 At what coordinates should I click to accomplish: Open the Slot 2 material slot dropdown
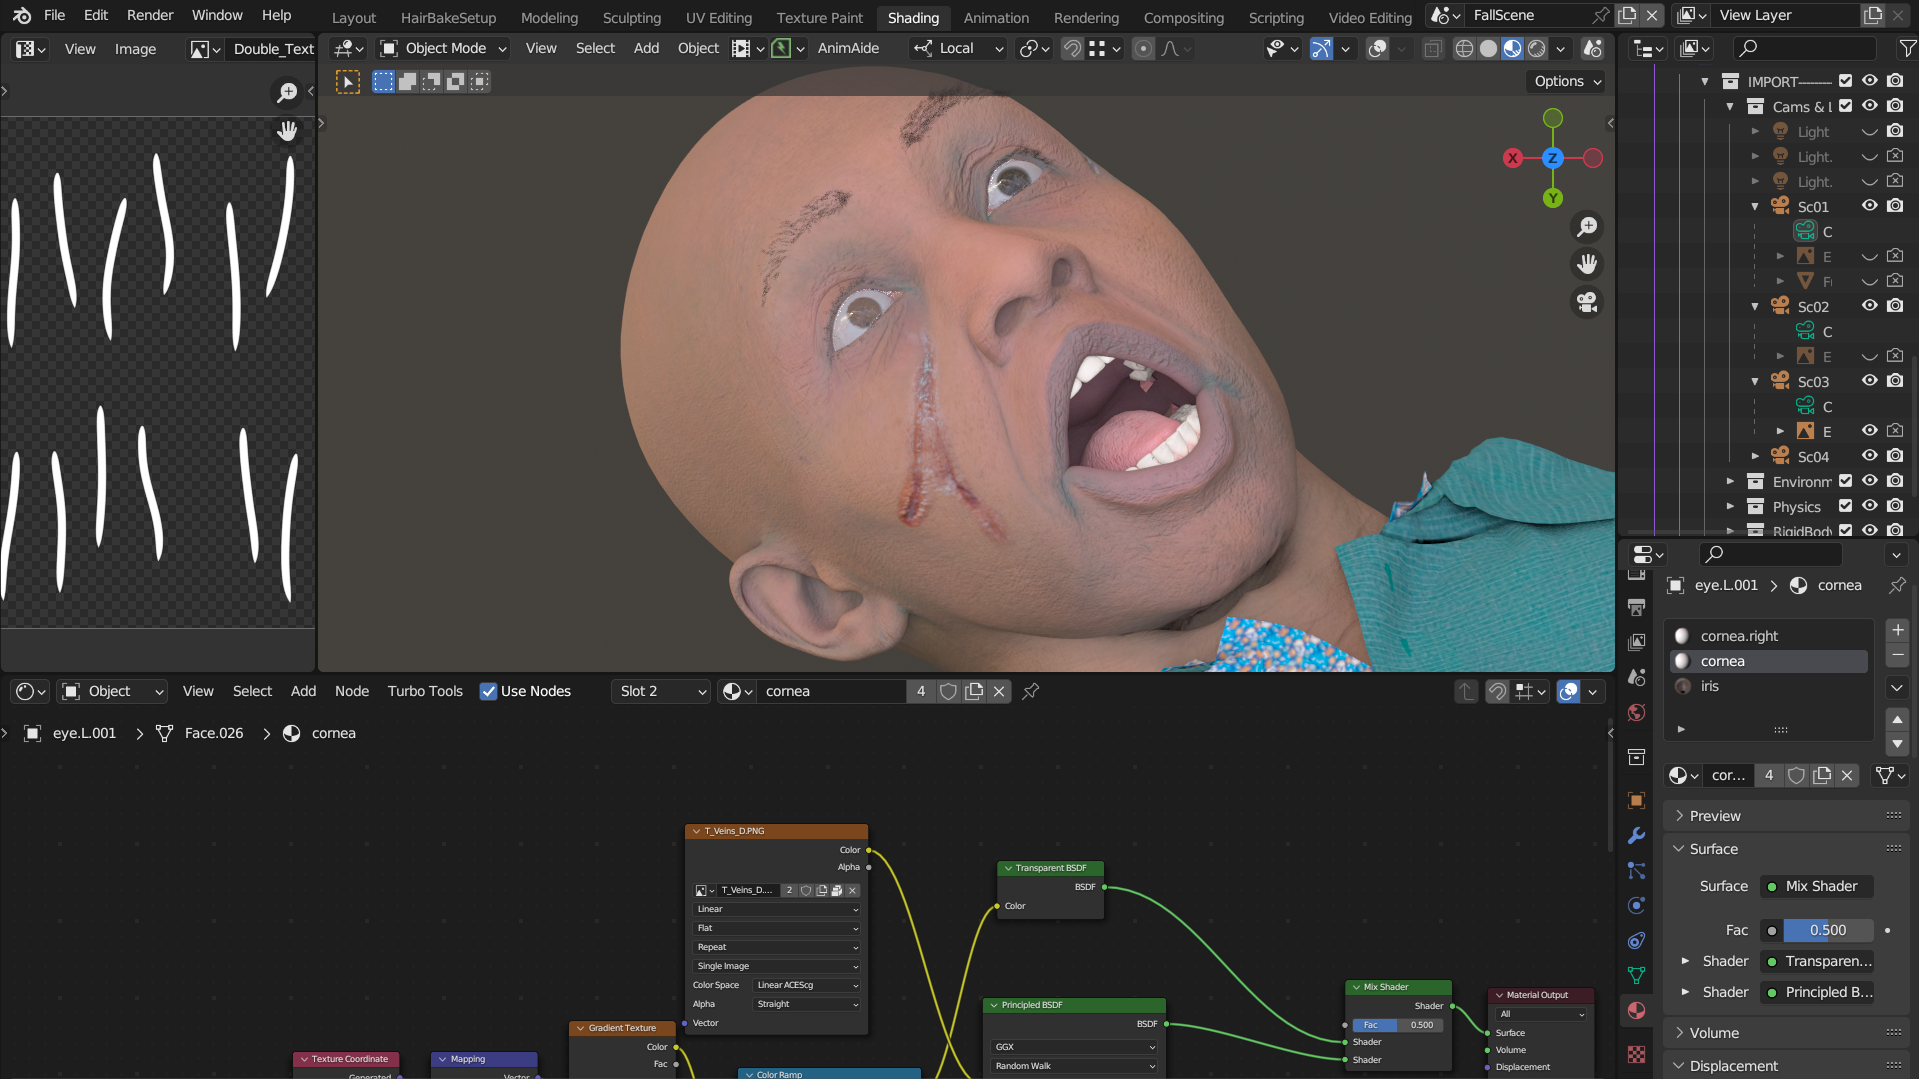[662, 691]
